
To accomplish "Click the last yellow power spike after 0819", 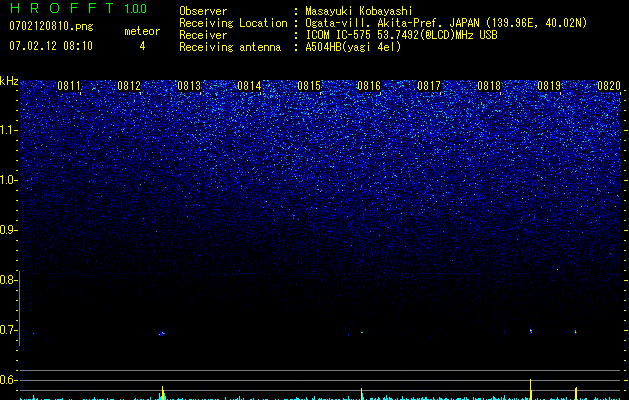I will coord(576,393).
